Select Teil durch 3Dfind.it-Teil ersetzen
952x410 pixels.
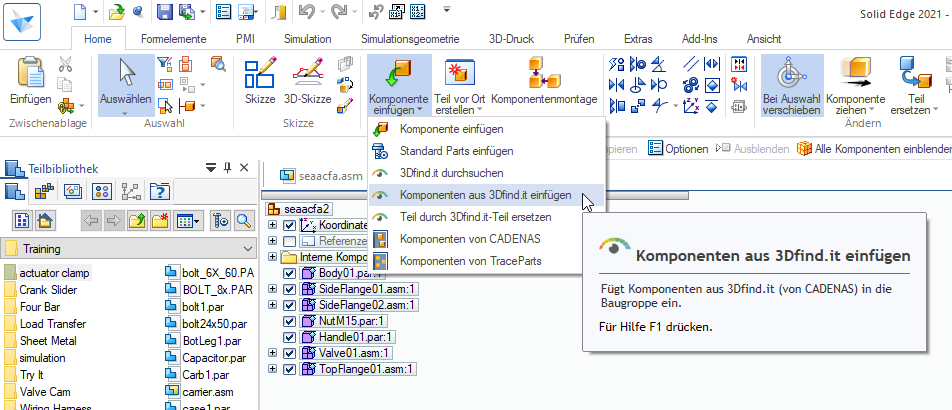click(x=486, y=217)
